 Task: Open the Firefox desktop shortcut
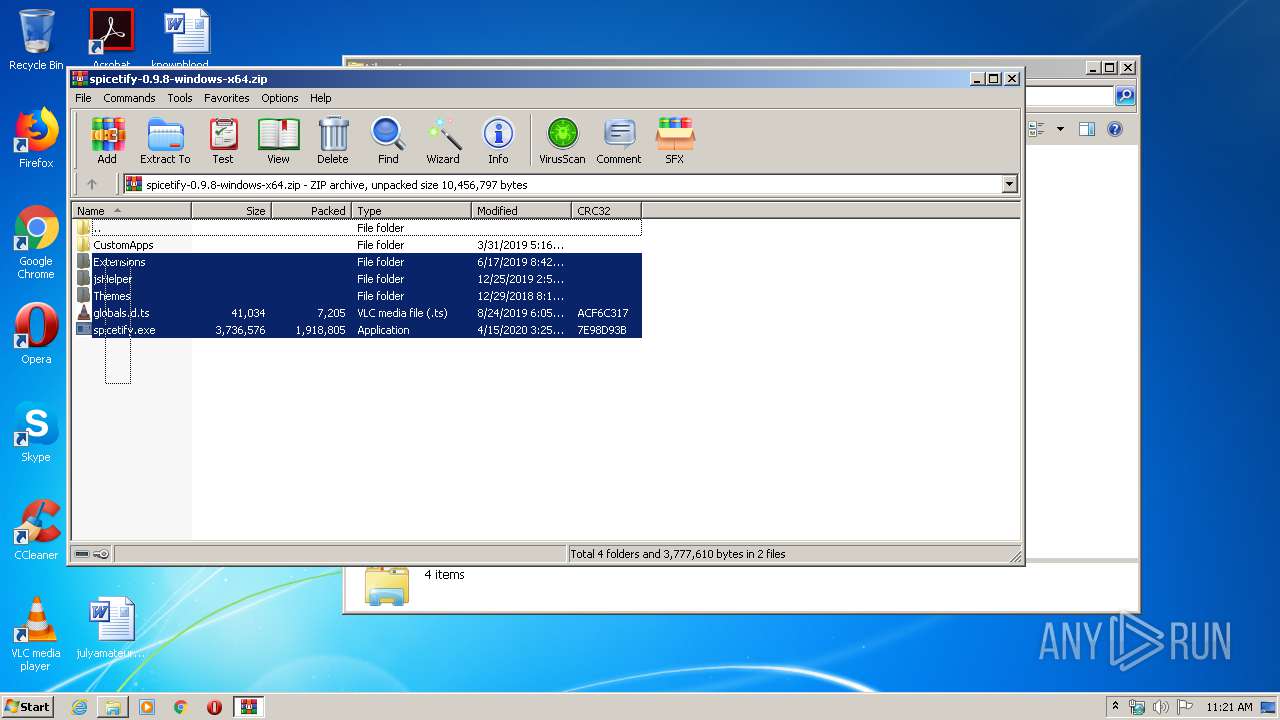pos(36,138)
